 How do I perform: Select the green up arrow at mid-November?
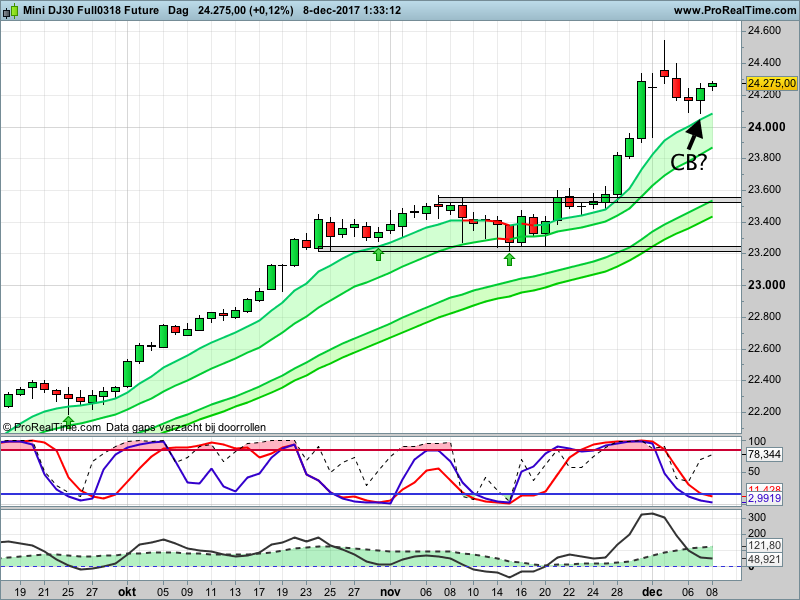click(x=509, y=260)
